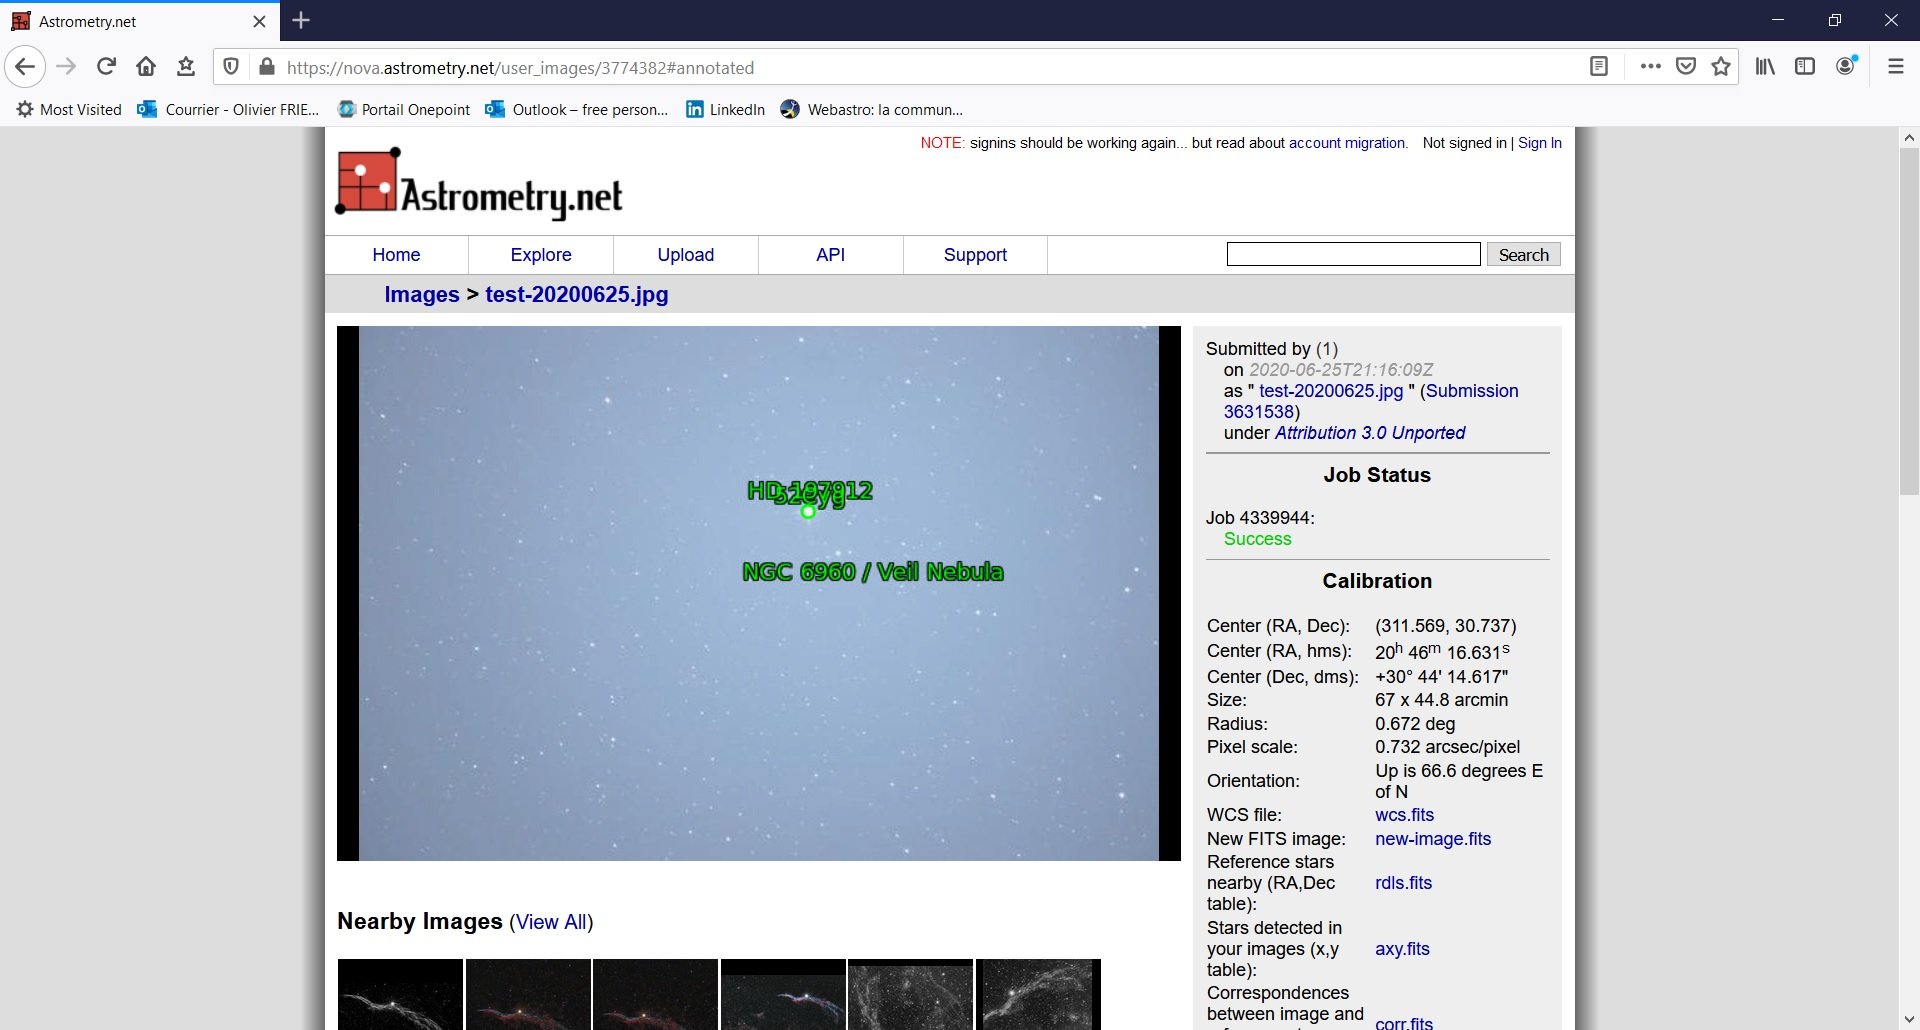
Task: Open Courrier - Olivier FRIE... bookmark
Action: [229, 109]
